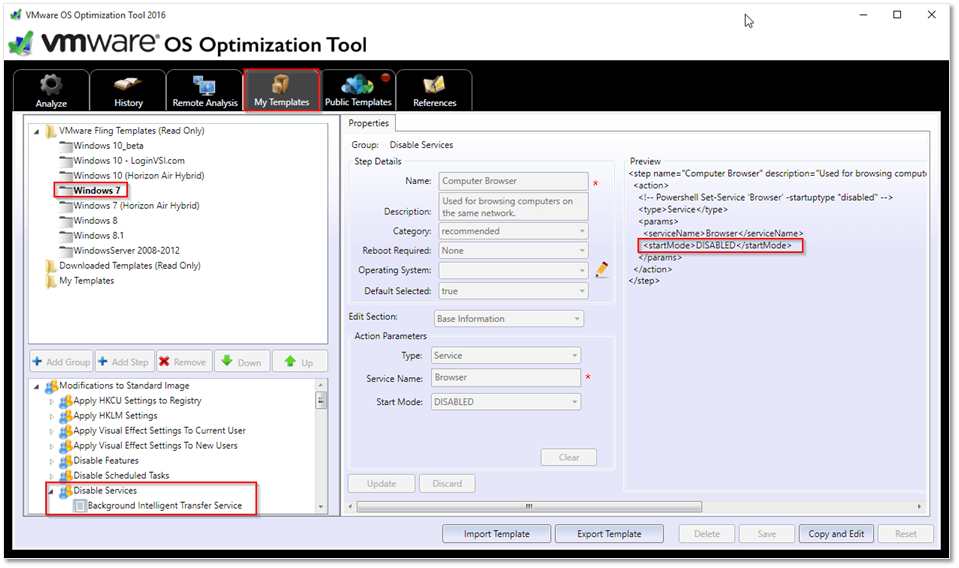959x568 pixels.
Task: Open the Analyze tab with gear icon
Action: 51,90
